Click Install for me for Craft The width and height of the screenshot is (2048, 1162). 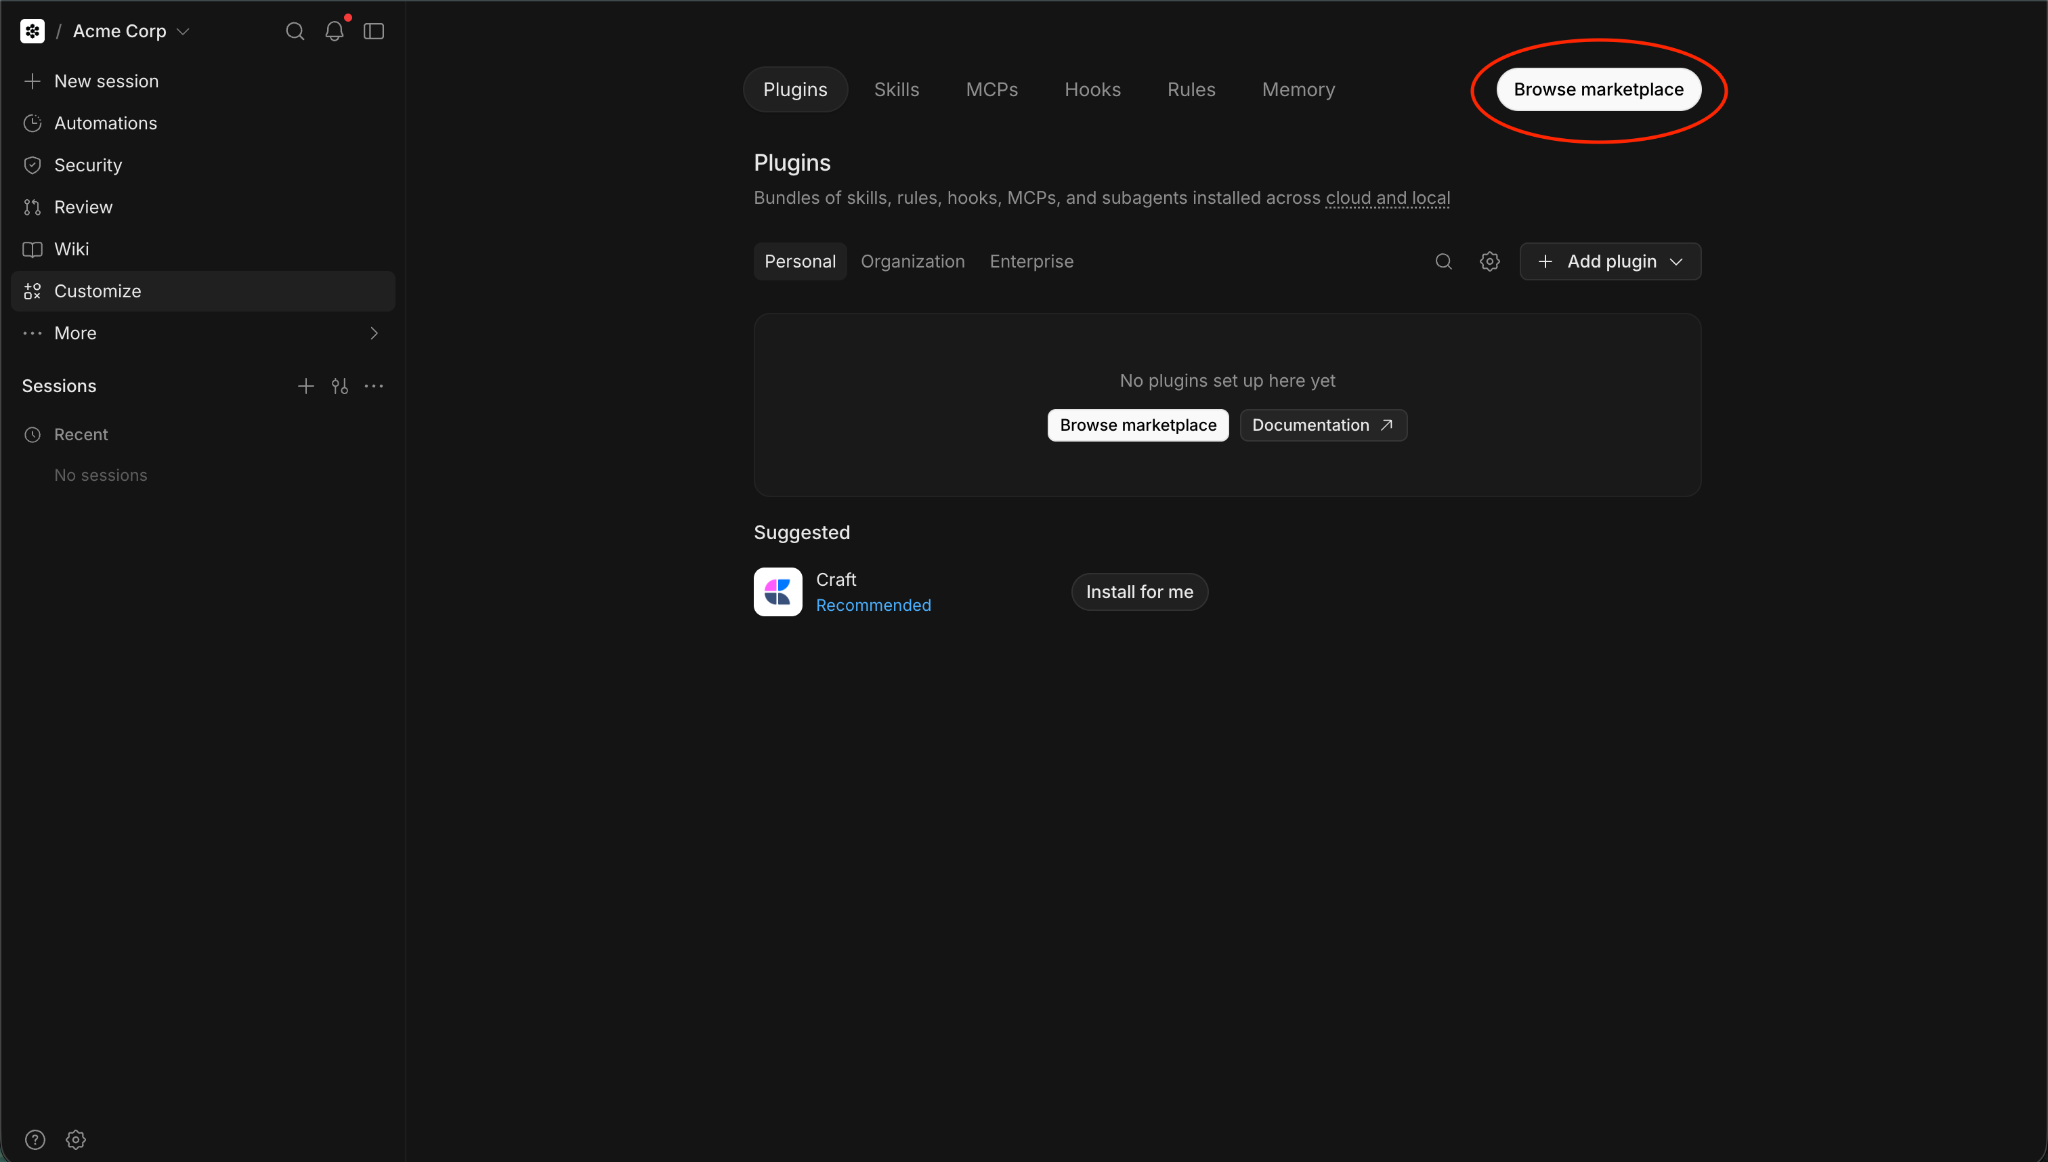point(1140,592)
